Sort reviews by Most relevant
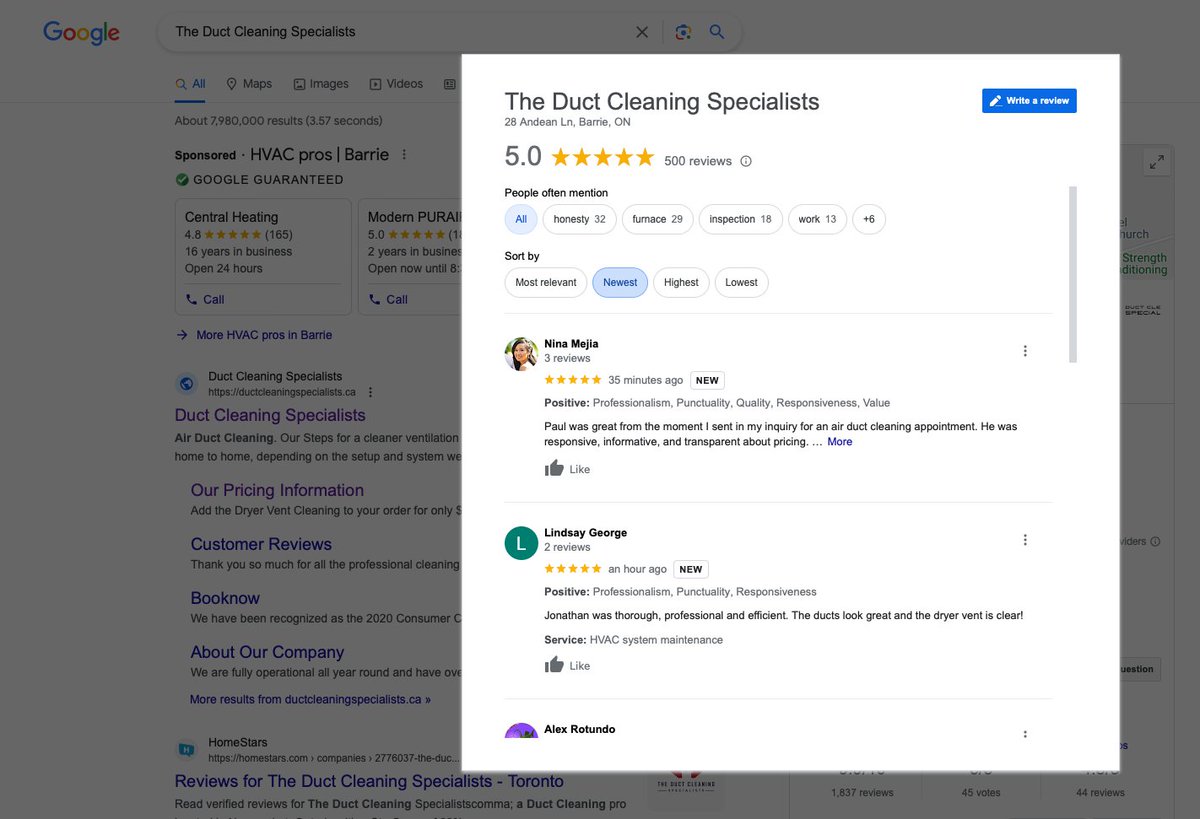 546,282
